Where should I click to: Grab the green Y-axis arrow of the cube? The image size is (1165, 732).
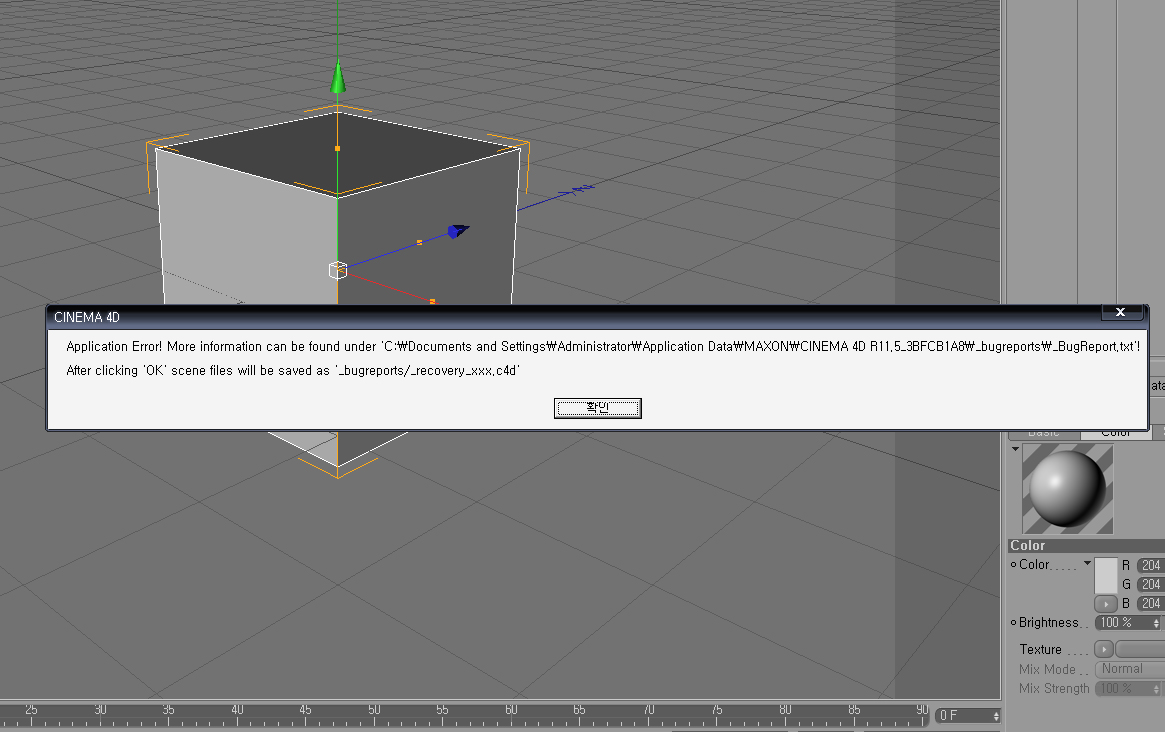(x=338, y=77)
